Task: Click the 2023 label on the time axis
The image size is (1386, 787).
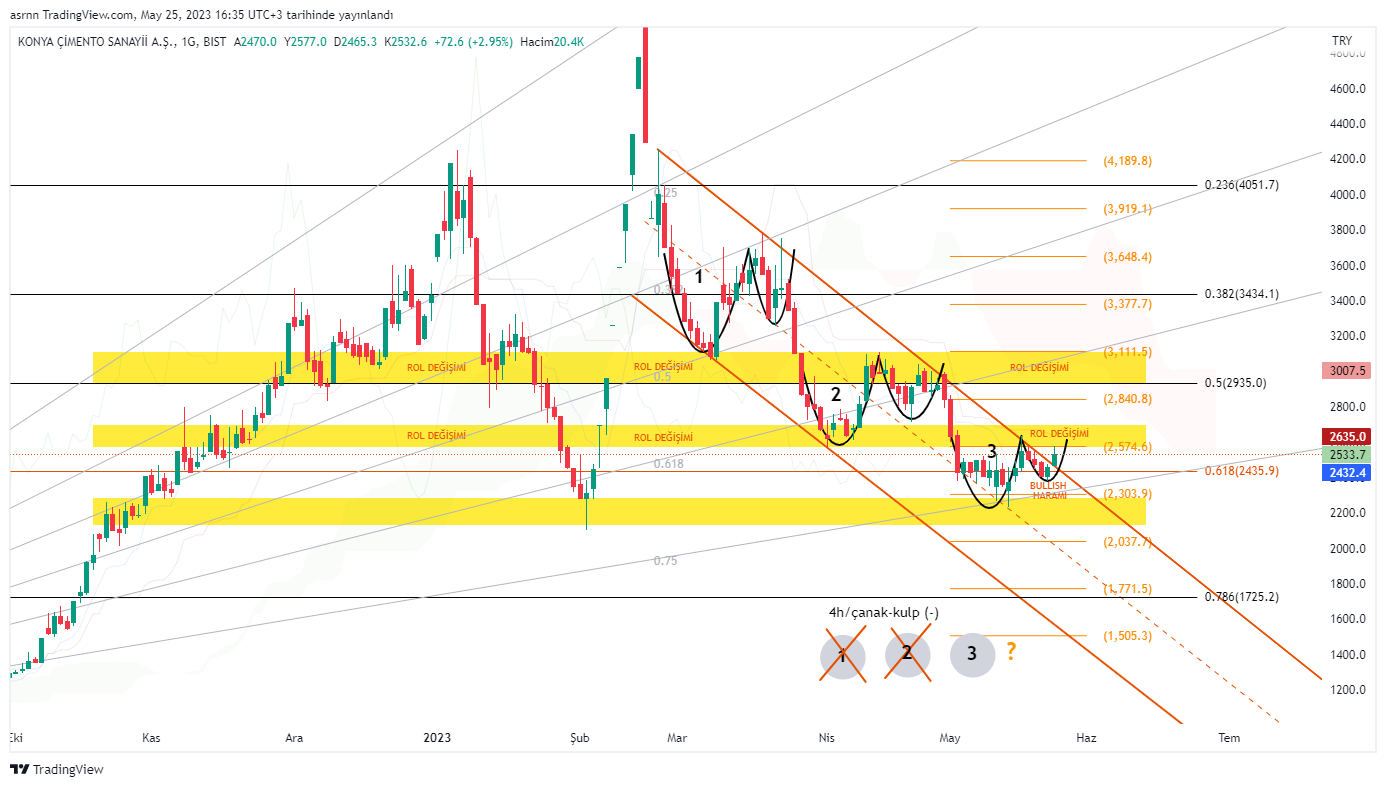Action: pyautogui.click(x=436, y=738)
